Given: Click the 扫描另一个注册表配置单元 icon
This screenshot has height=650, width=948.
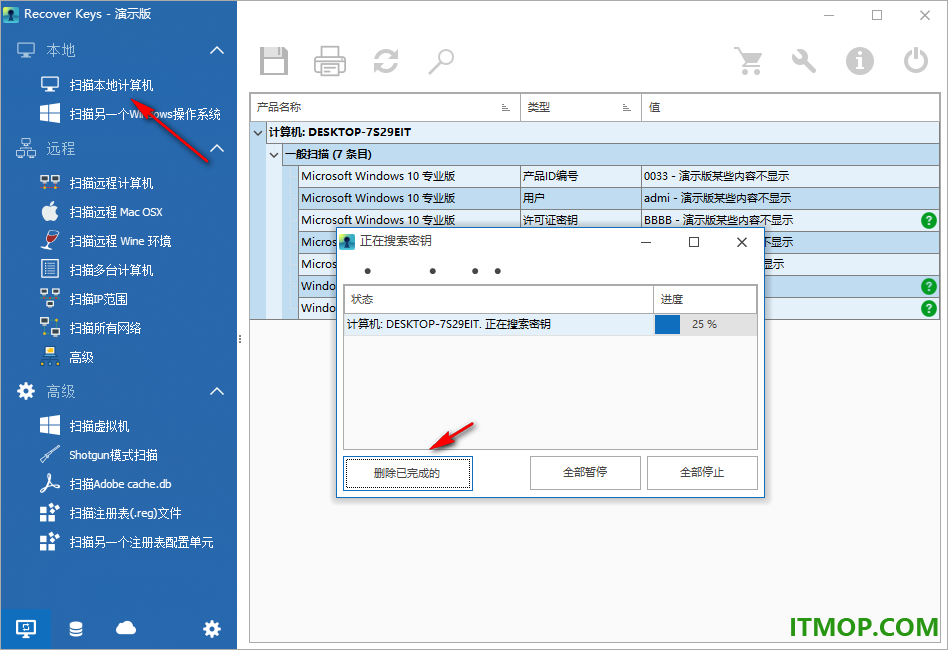Looking at the screenshot, I should coord(50,542).
